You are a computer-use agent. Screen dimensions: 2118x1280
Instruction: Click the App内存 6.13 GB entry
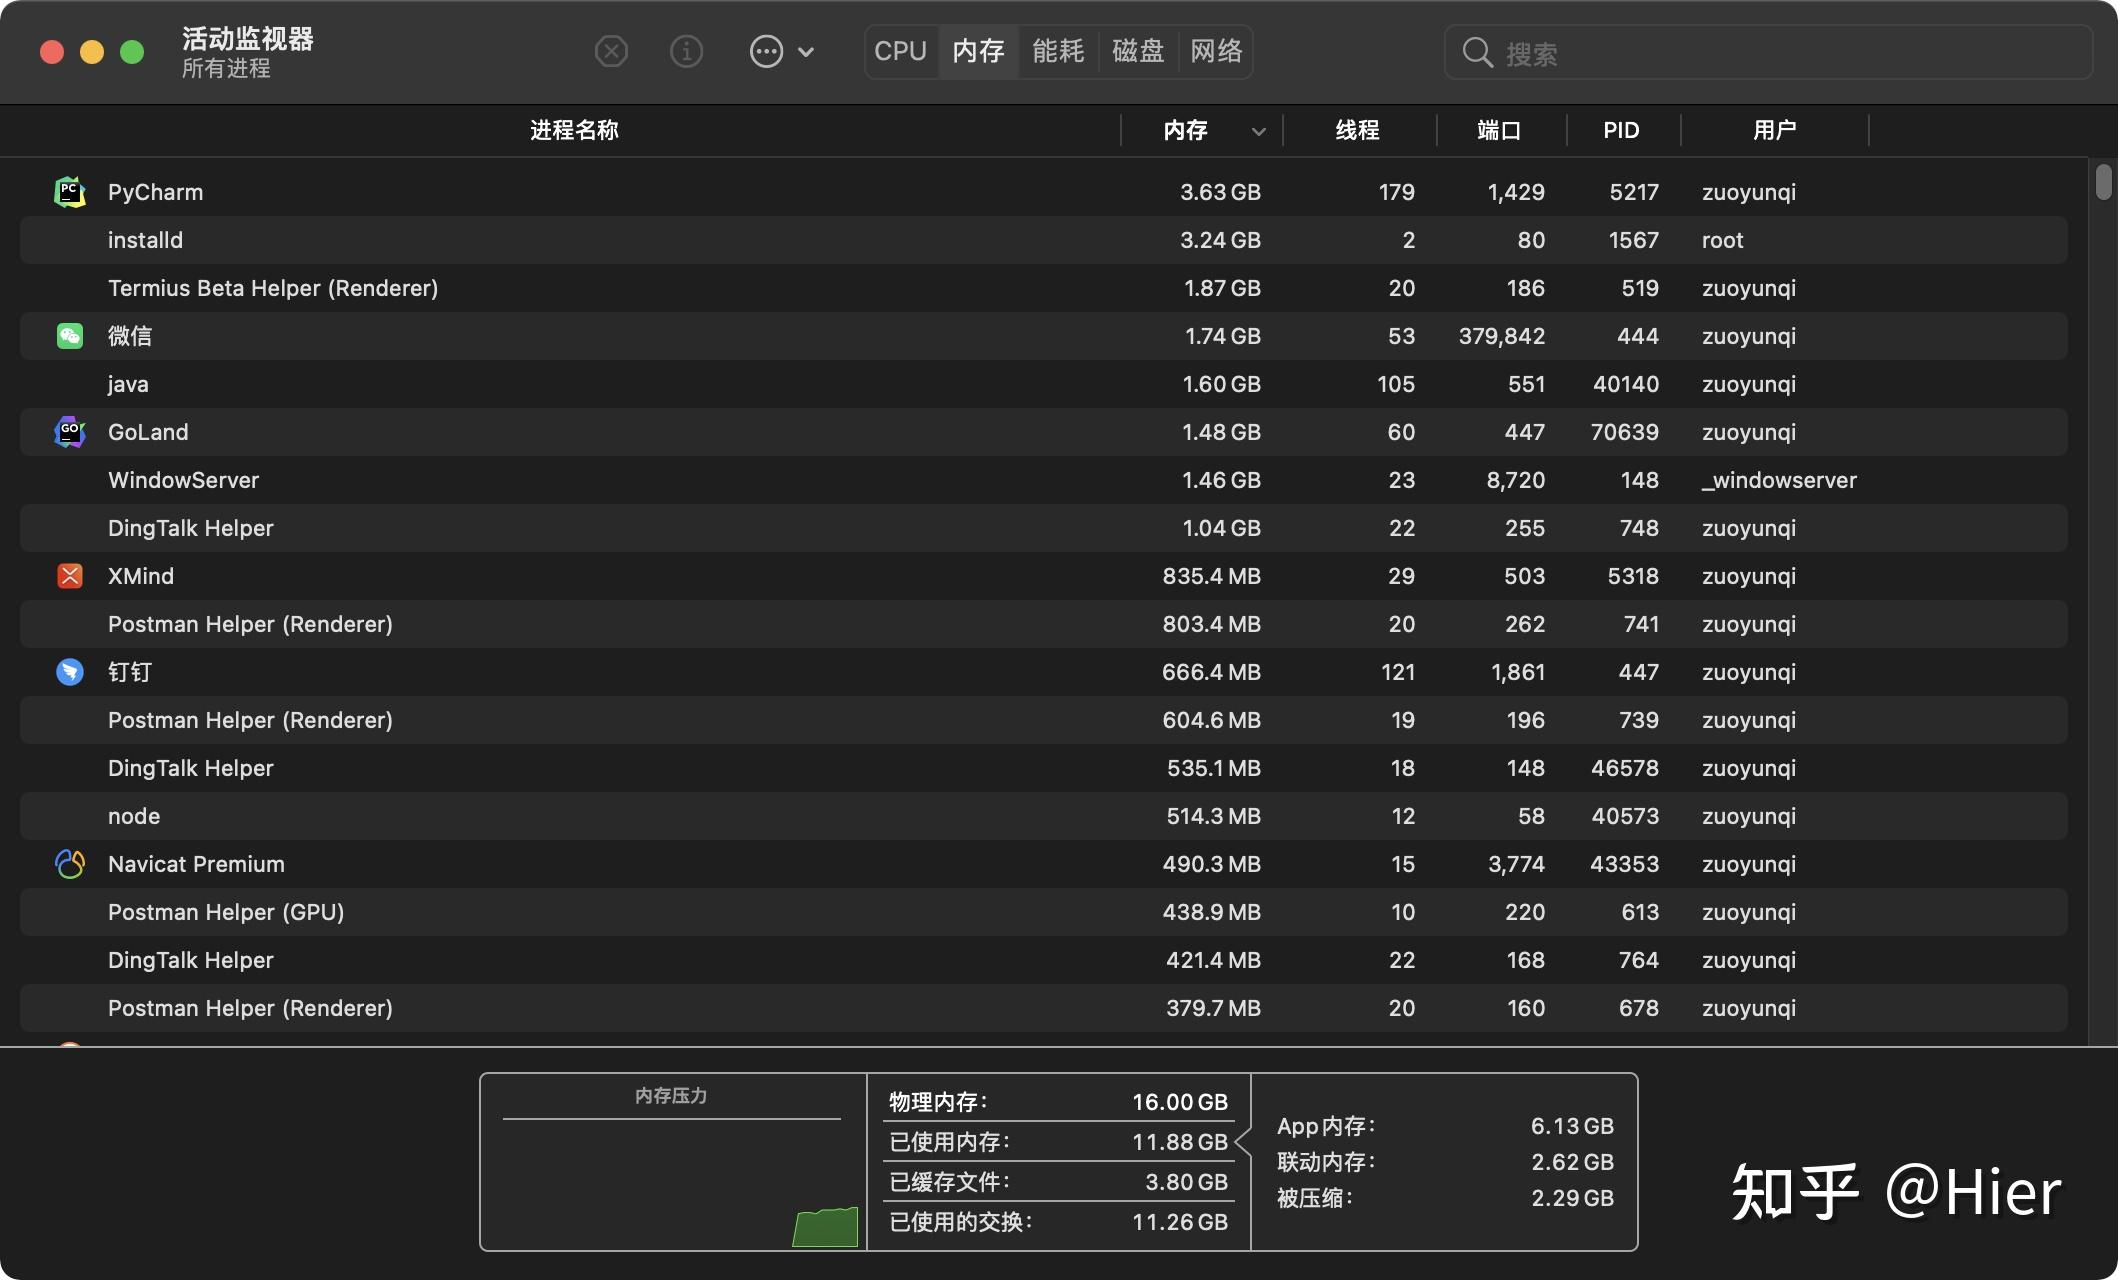point(1445,1126)
